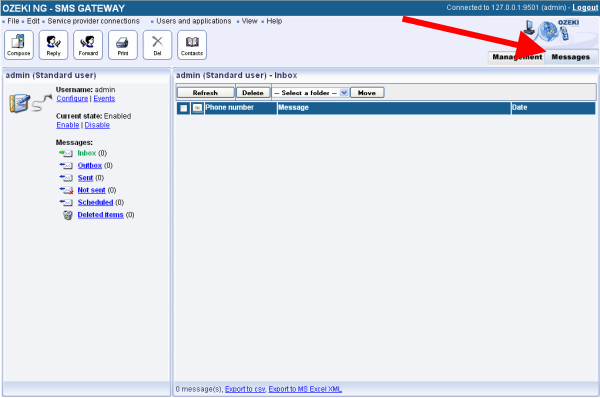Open the Configure link

72,99
